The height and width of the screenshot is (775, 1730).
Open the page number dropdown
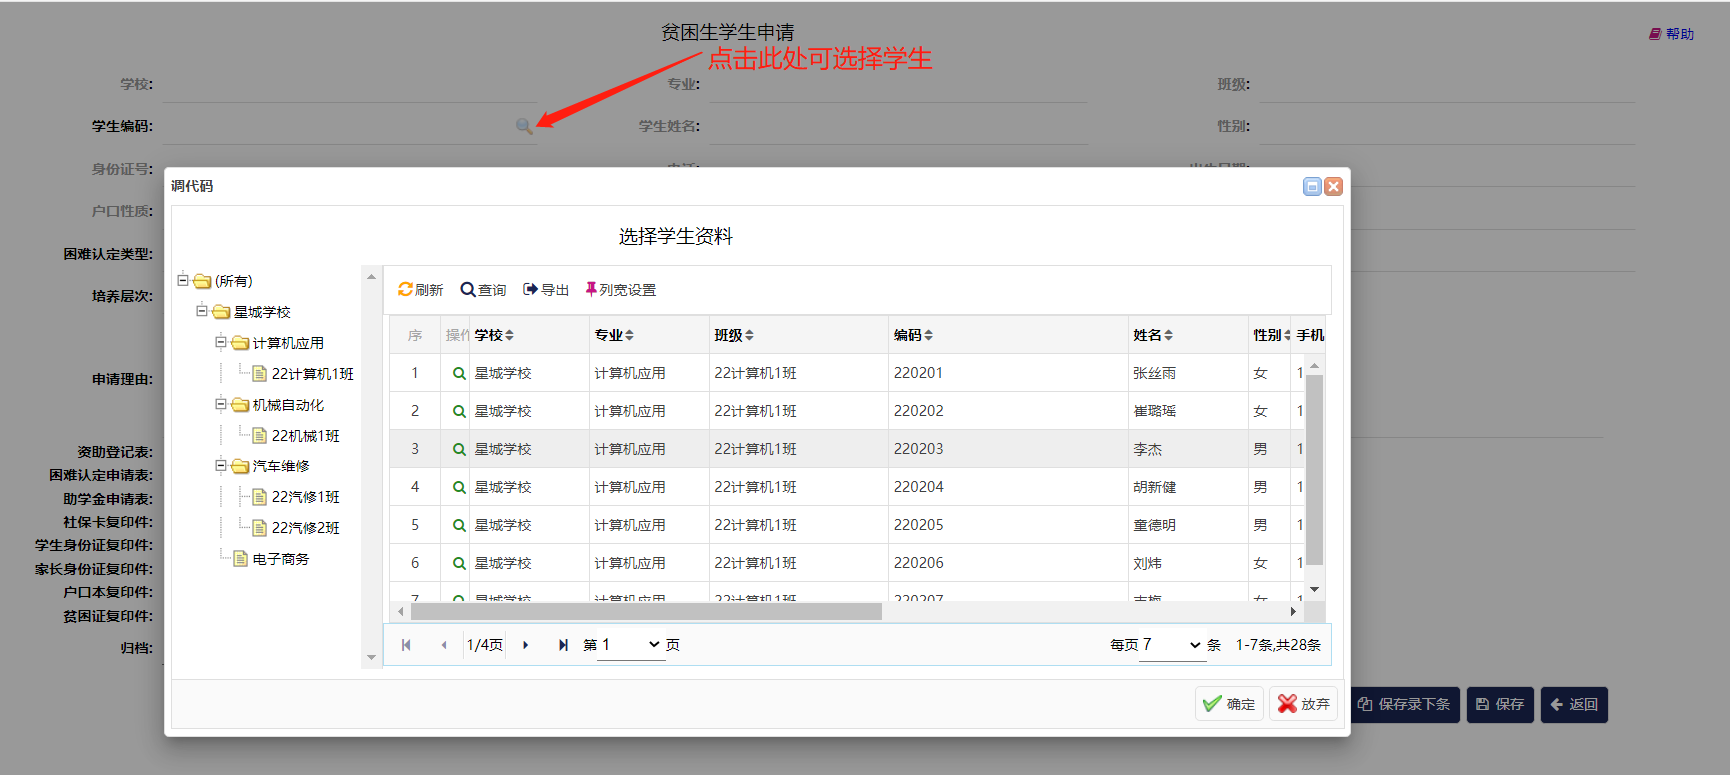tap(631, 645)
